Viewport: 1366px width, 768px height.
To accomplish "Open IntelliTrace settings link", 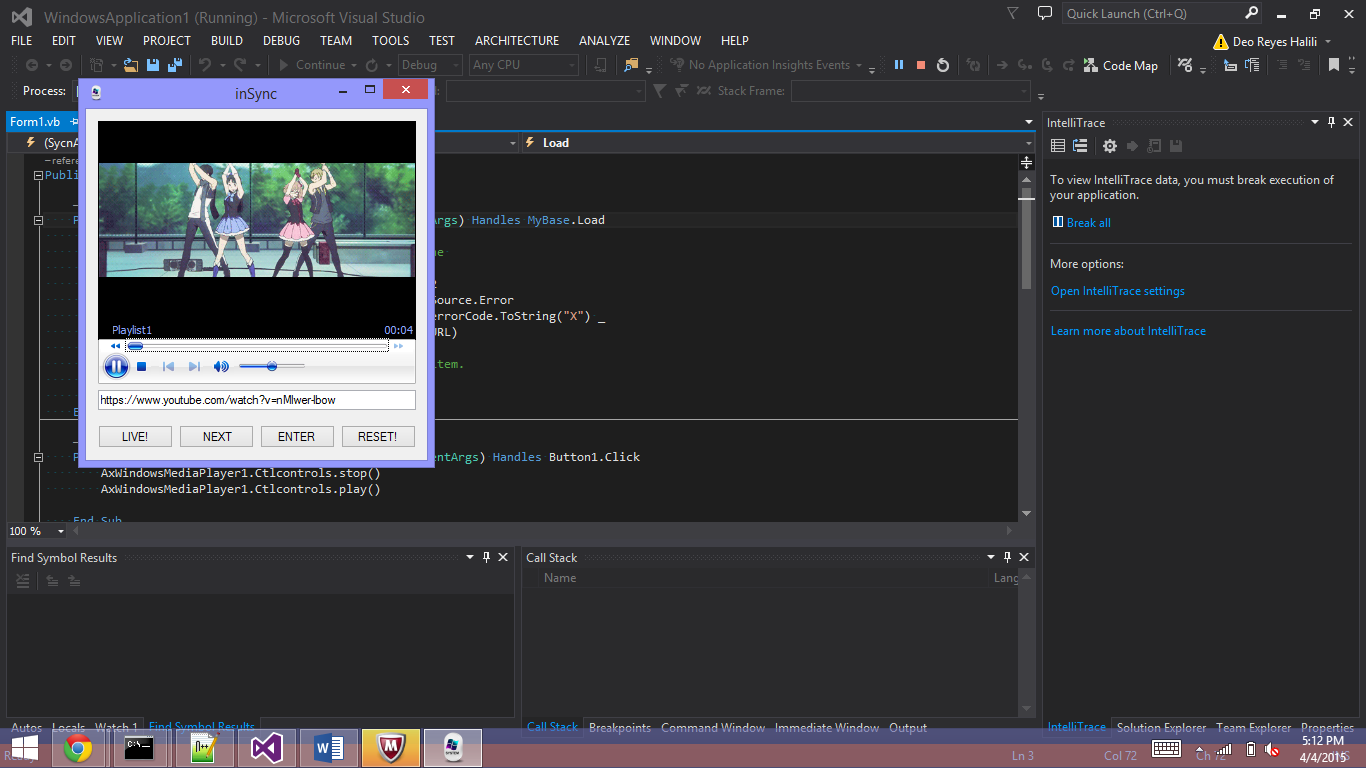I will click(x=1117, y=291).
